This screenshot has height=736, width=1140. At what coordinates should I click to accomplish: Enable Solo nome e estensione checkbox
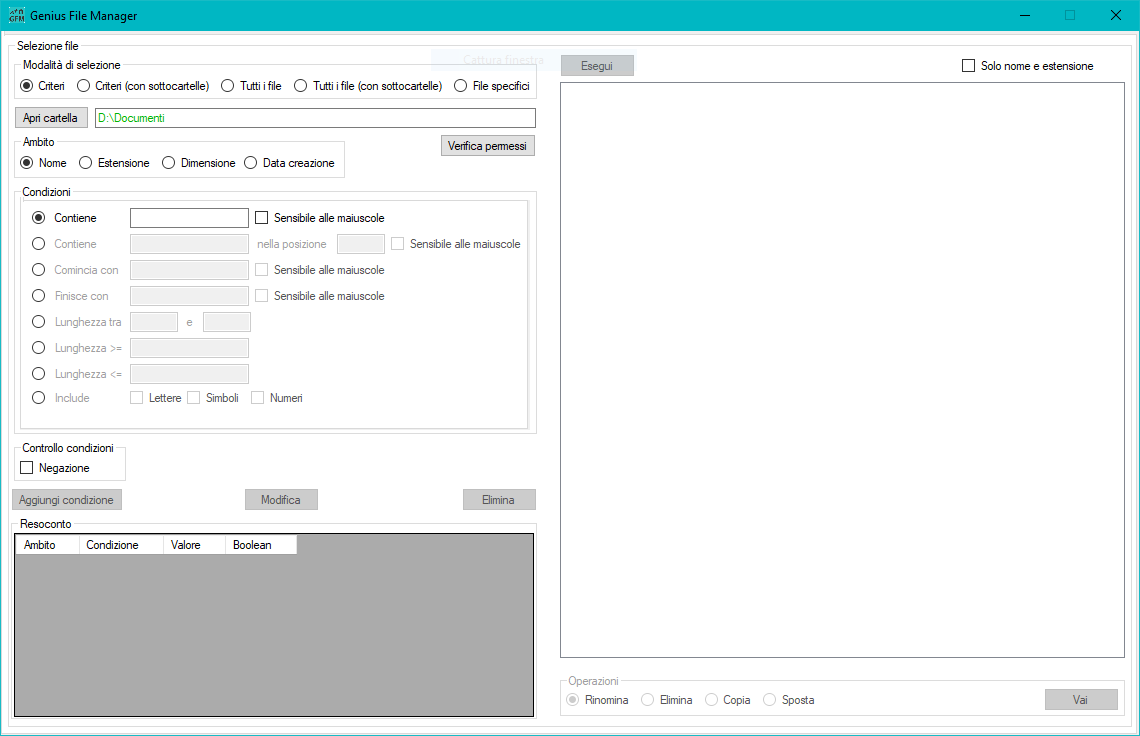pyautogui.click(x=968, y=66)
